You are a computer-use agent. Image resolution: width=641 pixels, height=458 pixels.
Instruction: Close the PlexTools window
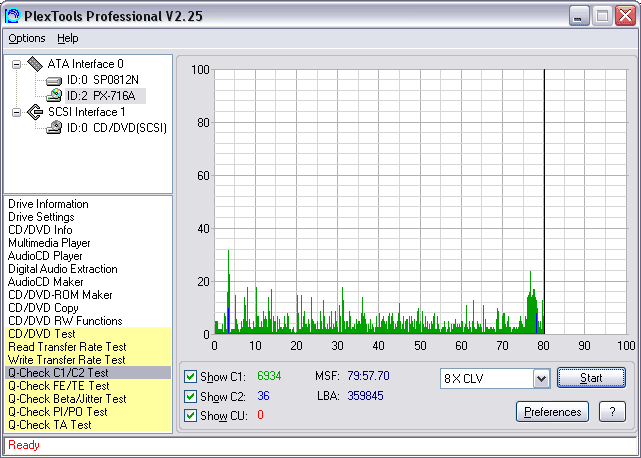tap(625, 16)
